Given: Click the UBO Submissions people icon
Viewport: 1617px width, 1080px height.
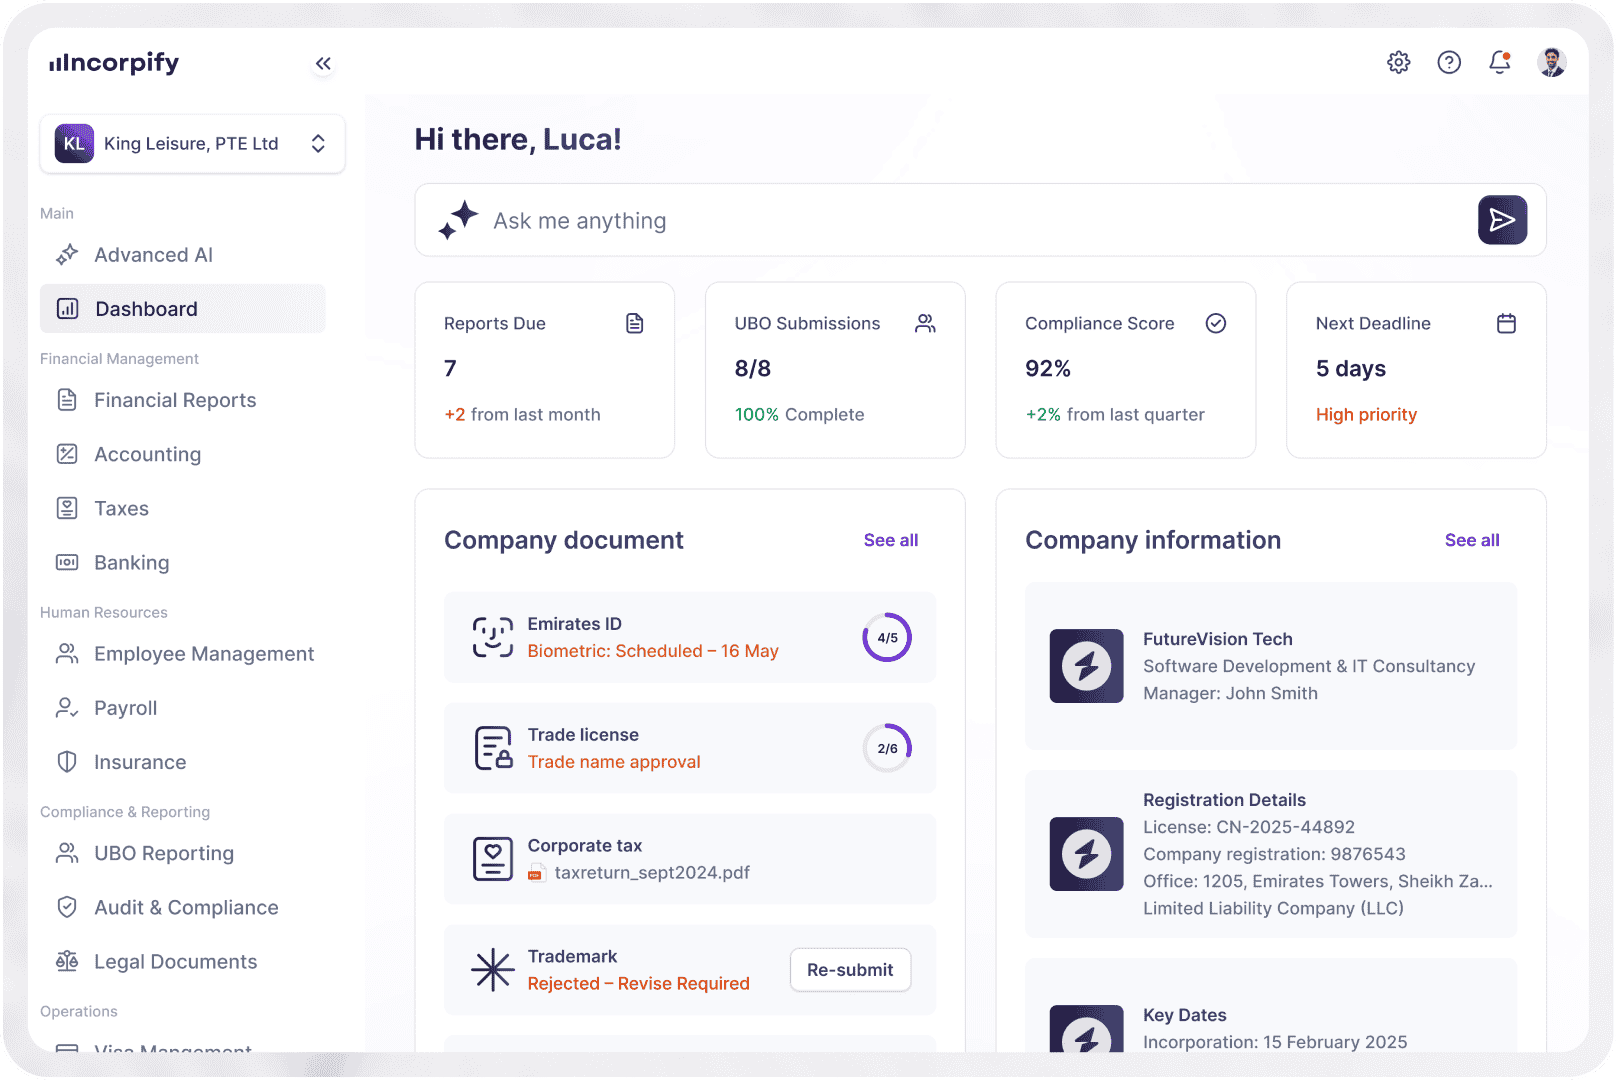Looking at the screenshot, I should tap(924, 322).
